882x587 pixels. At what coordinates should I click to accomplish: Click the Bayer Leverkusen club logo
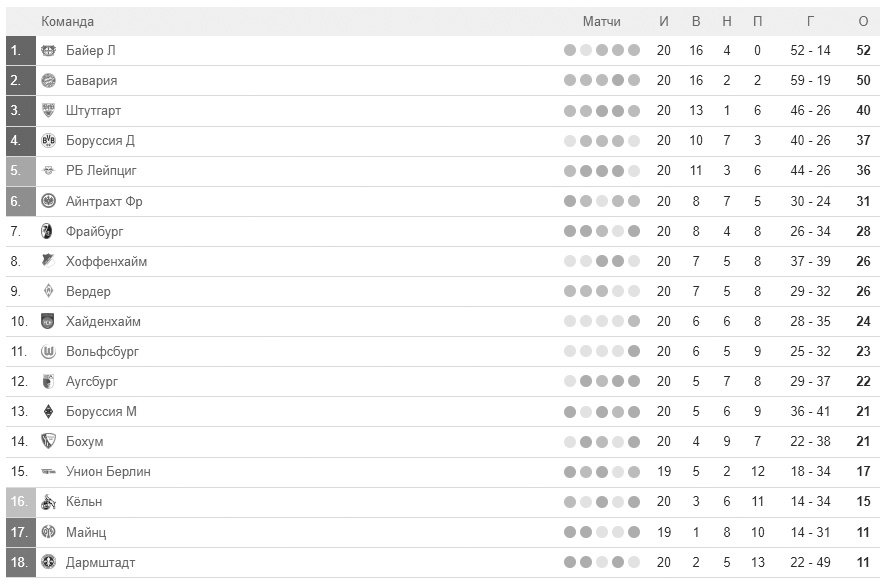click(x=48, y=51)
